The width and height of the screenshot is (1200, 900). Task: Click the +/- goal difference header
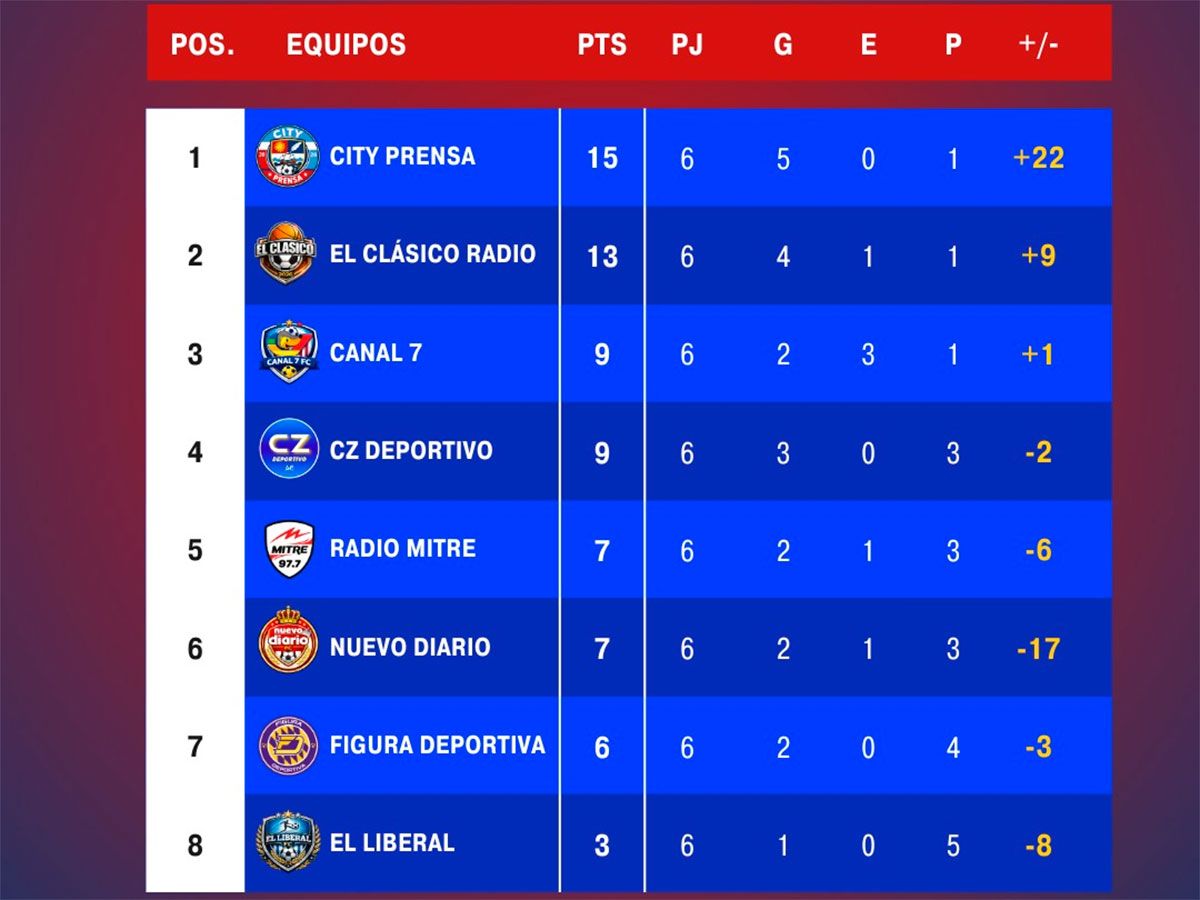[1038, 45]
